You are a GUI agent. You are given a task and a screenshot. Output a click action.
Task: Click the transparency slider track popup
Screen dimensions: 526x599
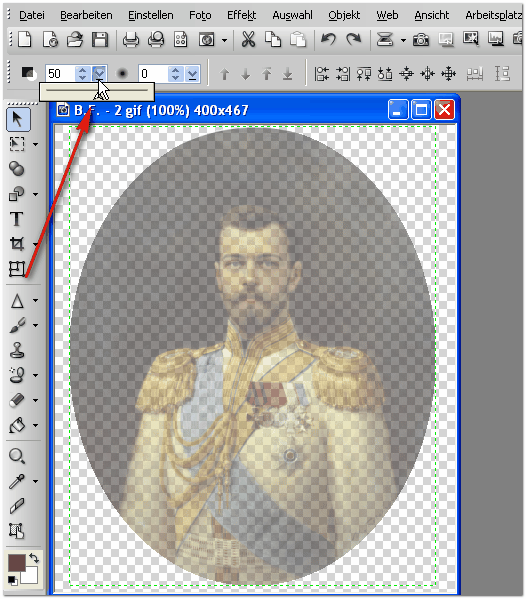pyautogui.click(x=97, y=91)
